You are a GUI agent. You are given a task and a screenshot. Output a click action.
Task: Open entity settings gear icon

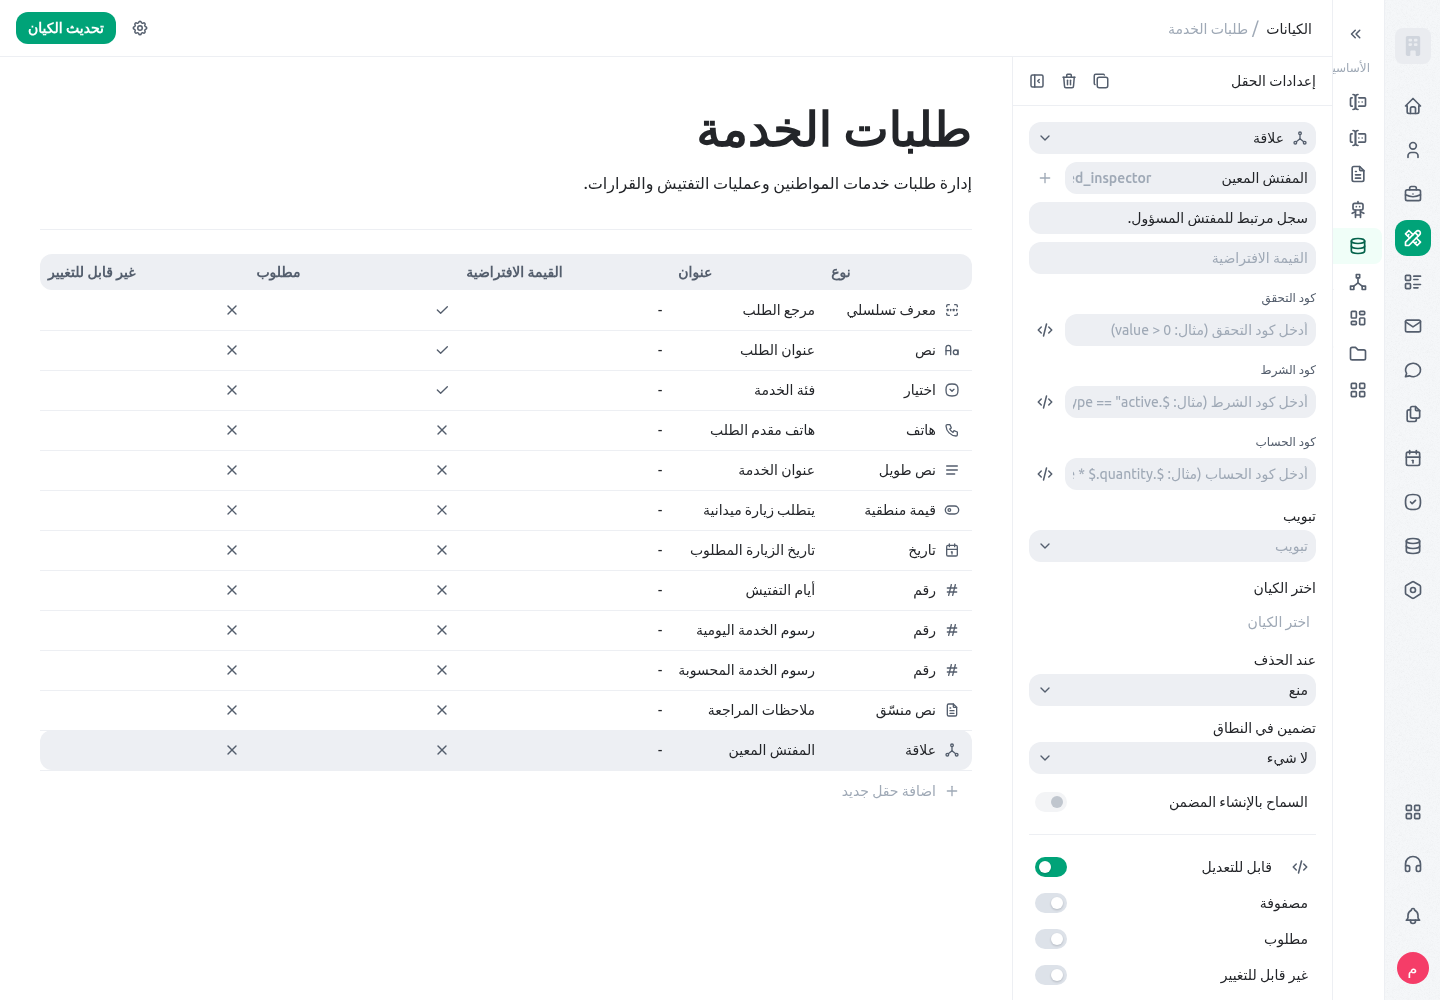pyautogui.click(x=140, y=28)
